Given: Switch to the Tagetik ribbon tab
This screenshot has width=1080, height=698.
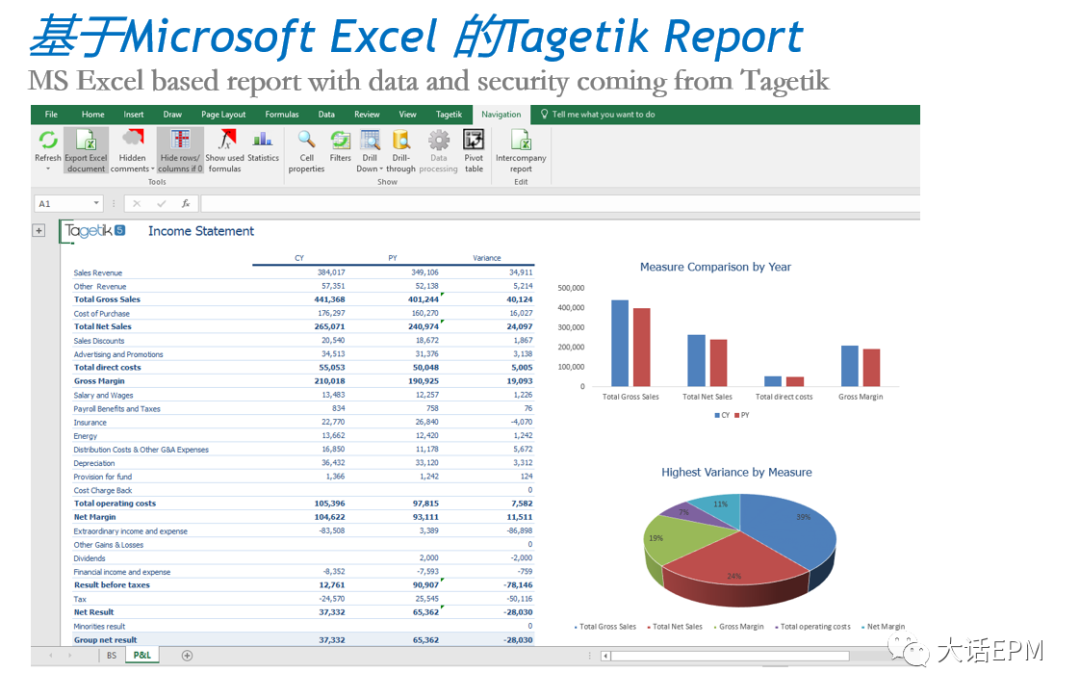Looking at the screenshot, I should coord(448,114).
